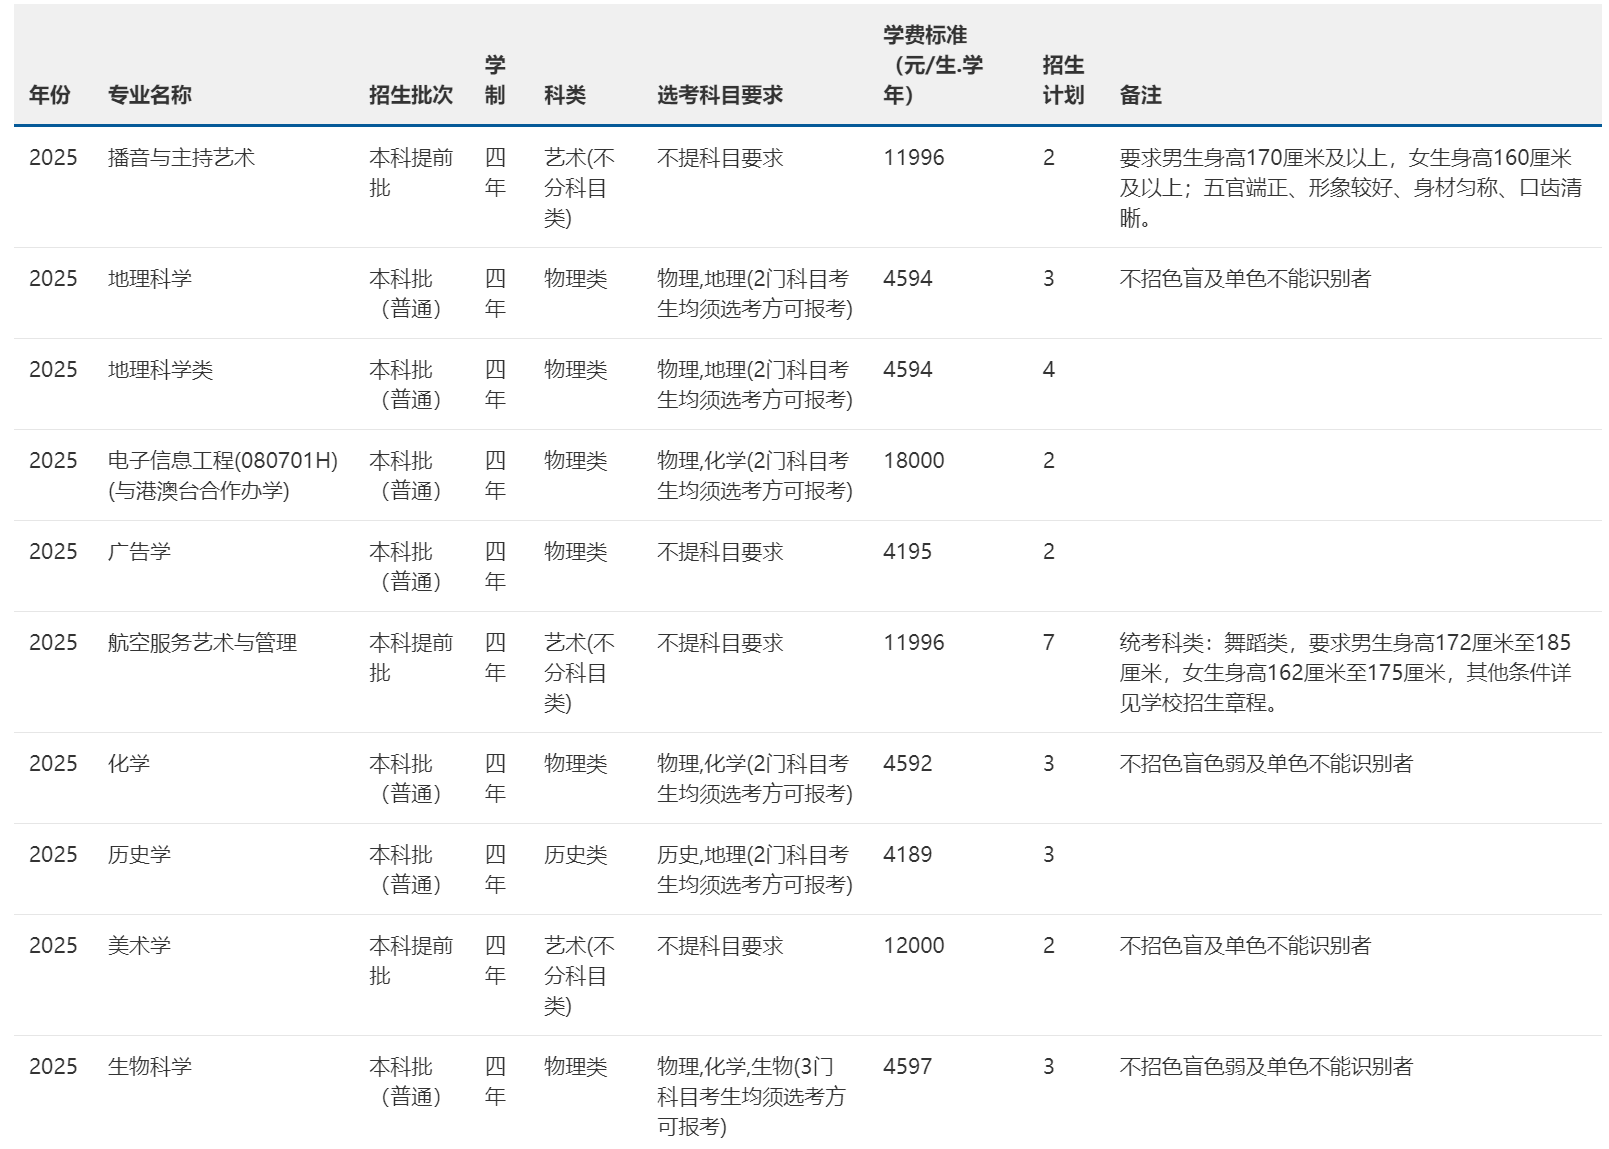Sort by the 招生批次 column header

point(410,97)
